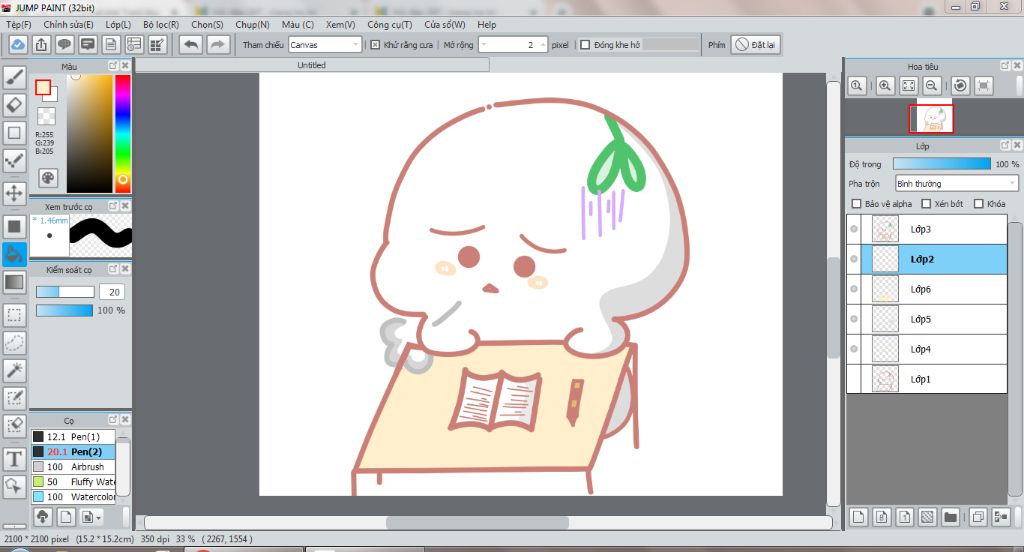Select layer Lớp4
Screen dimensions: 1024x552
coord(927,349)
